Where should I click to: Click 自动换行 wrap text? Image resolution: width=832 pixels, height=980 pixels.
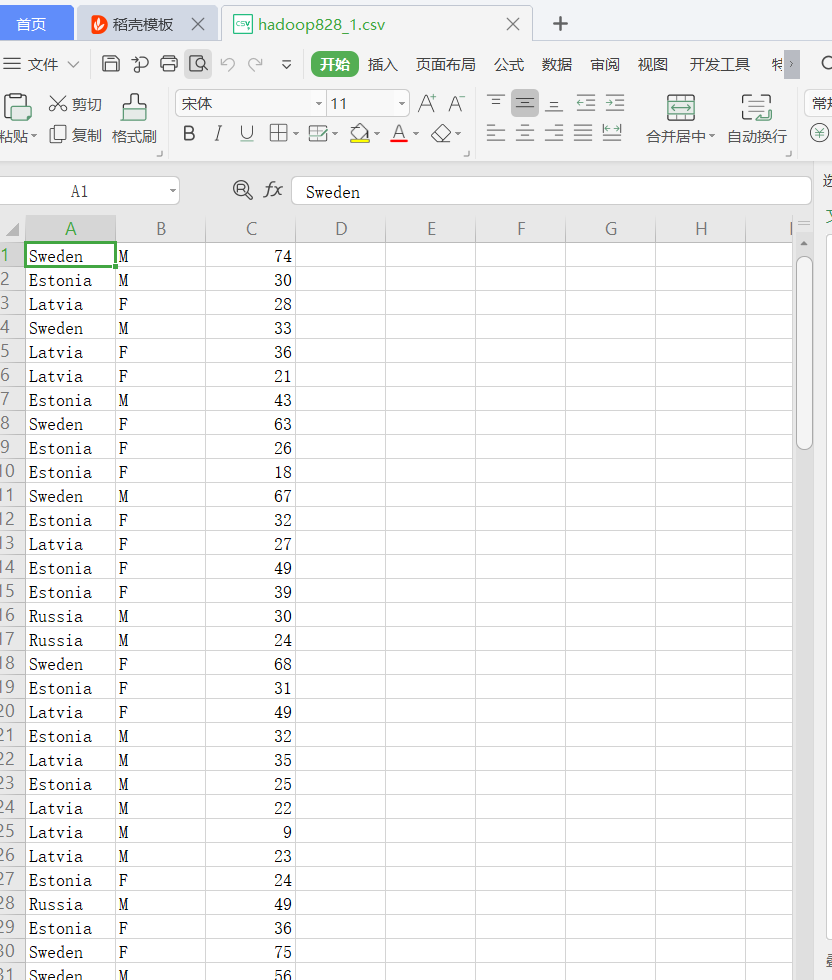tap(756, 119)
